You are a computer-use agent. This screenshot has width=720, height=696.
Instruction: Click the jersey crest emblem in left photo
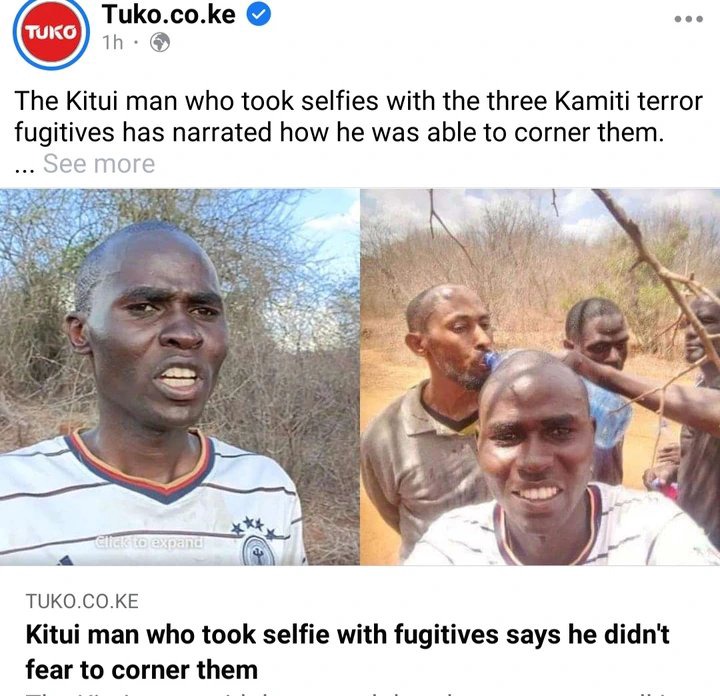click(259, 550)
